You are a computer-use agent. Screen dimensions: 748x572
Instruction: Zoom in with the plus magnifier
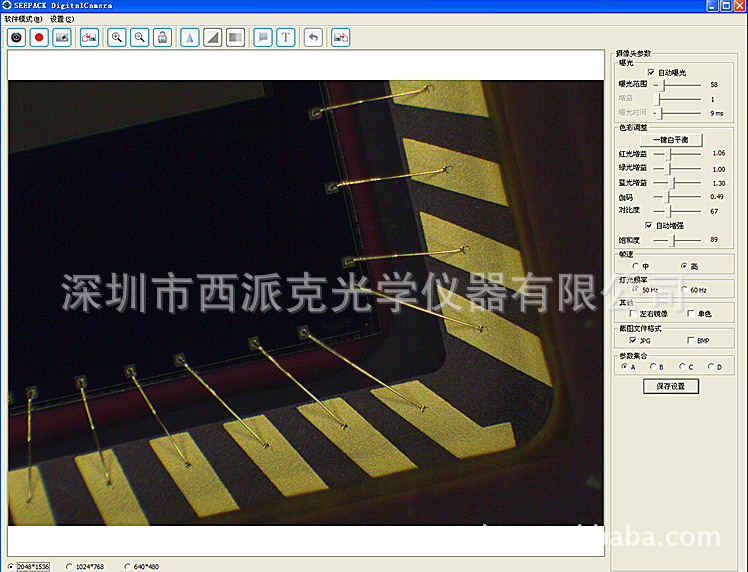point(116,37)
